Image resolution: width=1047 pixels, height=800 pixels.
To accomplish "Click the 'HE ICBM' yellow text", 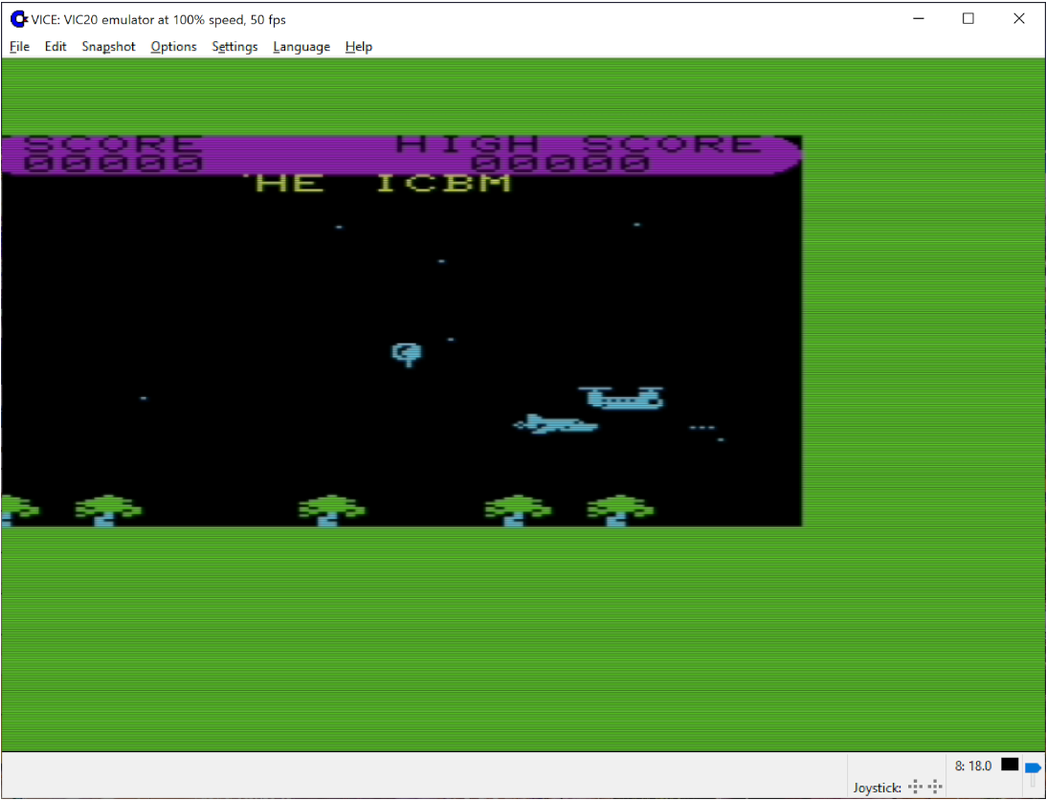I will pos(377,183).
